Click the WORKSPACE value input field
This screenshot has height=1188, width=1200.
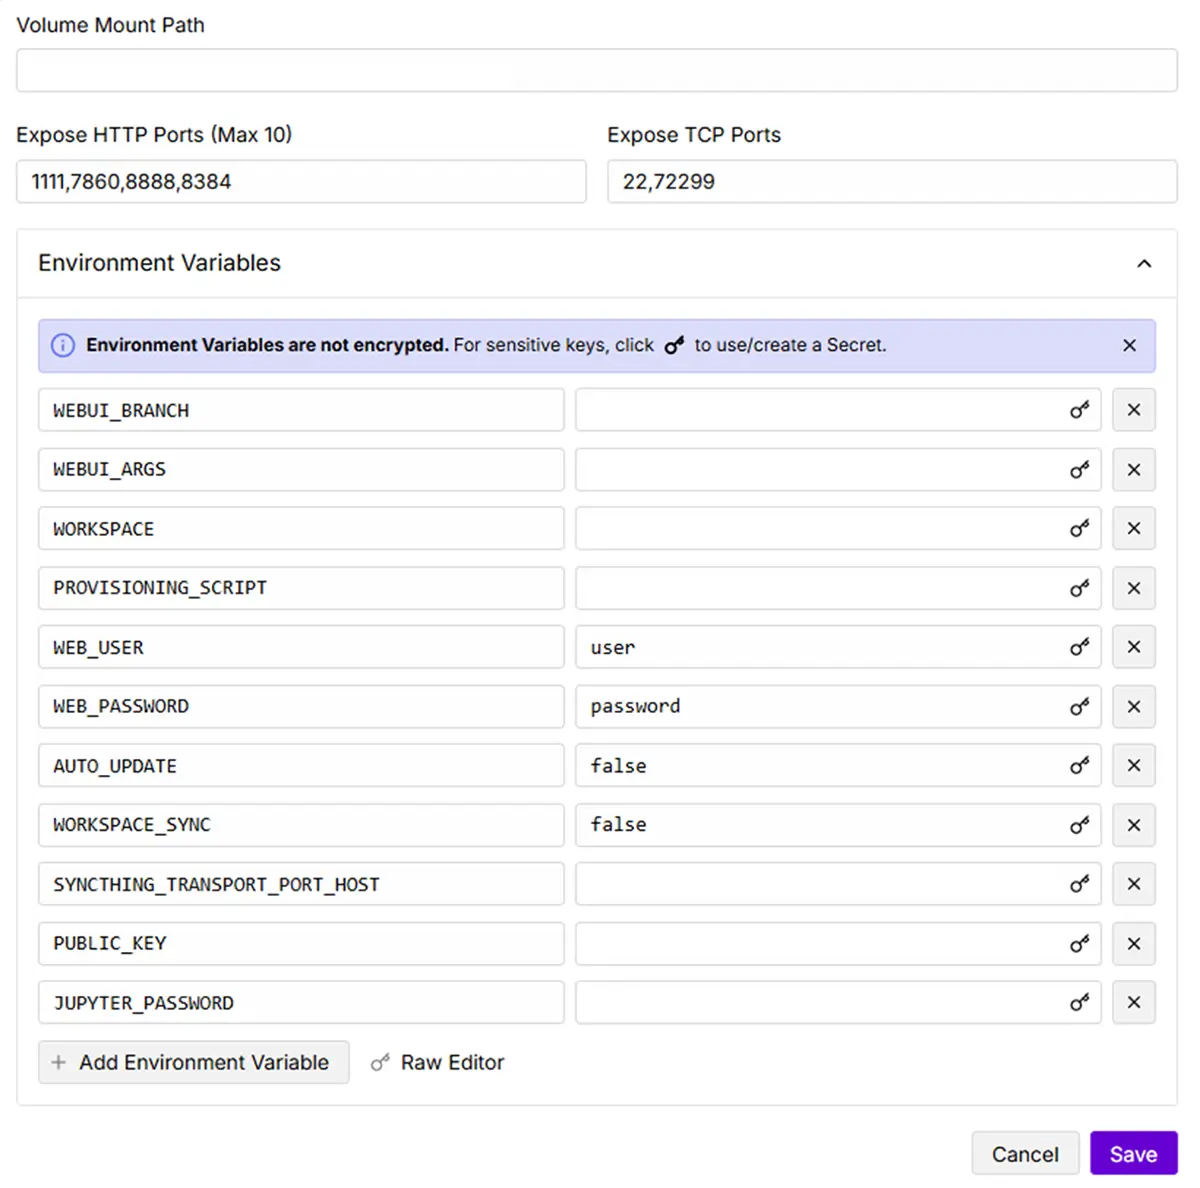[x=815, y=529]
